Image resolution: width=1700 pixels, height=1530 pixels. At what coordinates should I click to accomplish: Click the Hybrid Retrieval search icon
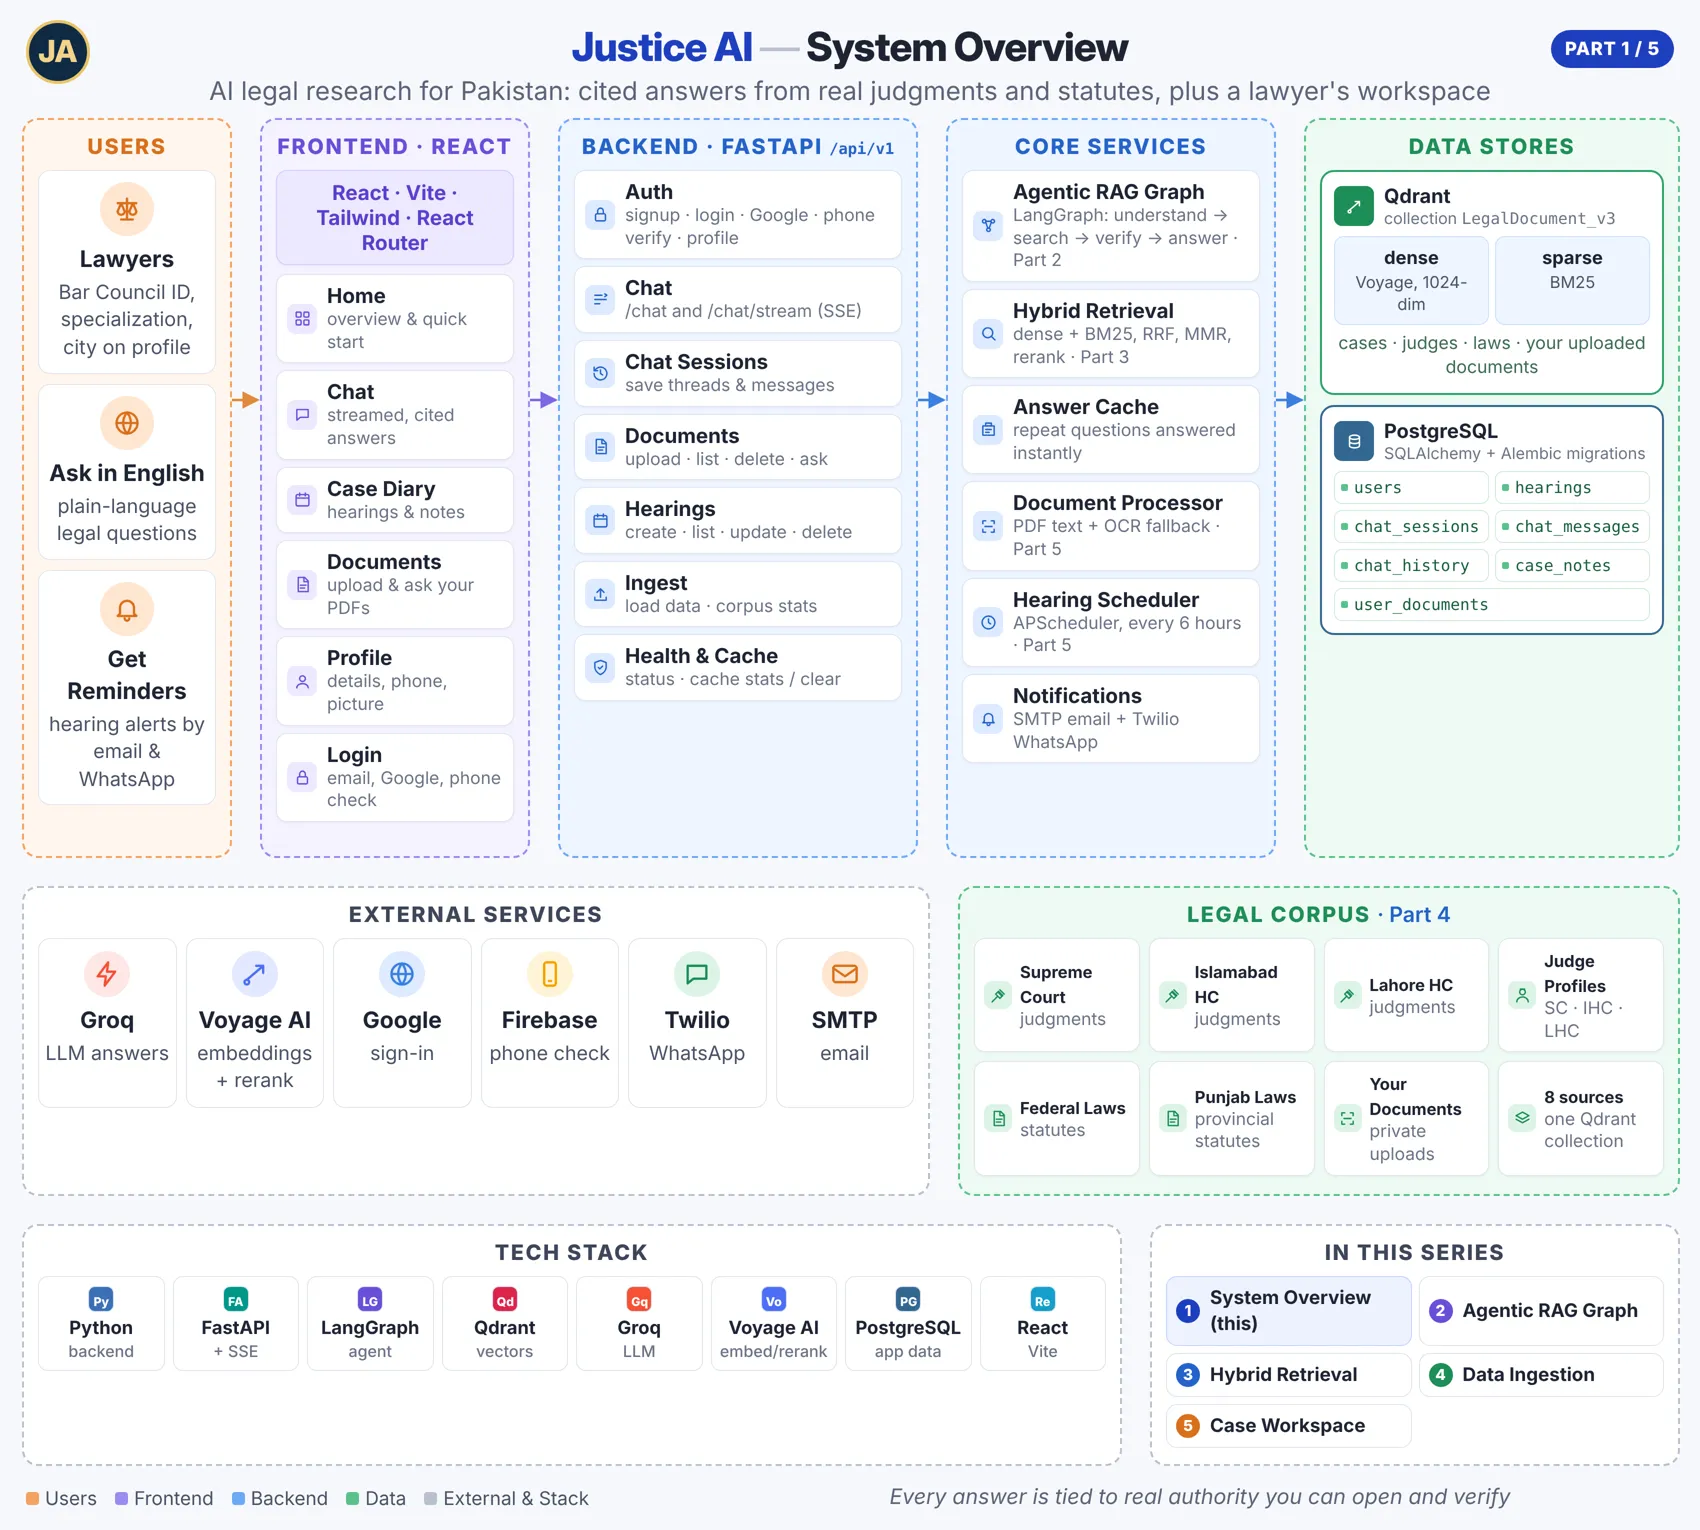click(x=988, y=334)
